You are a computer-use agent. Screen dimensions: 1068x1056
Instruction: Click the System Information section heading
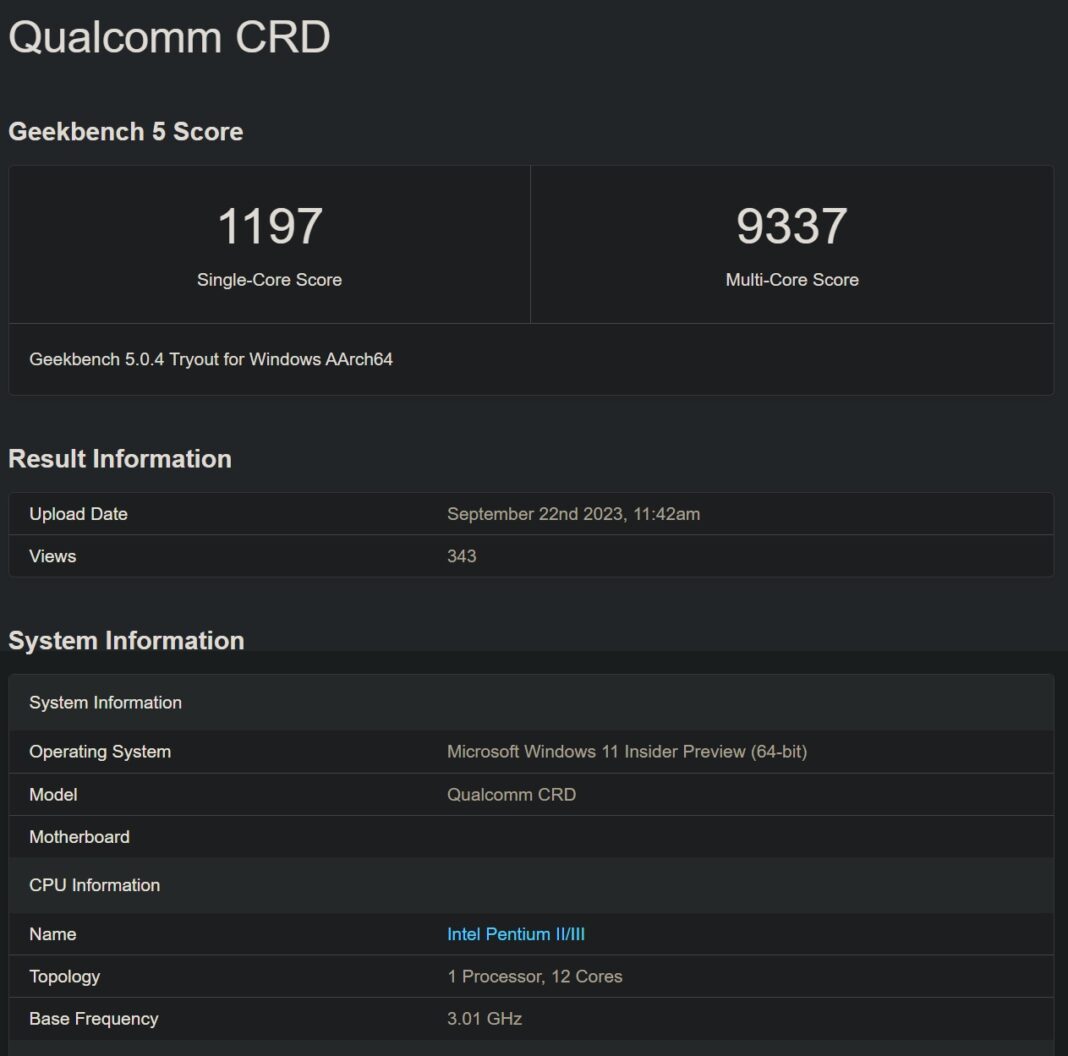[x=126, y=640]
